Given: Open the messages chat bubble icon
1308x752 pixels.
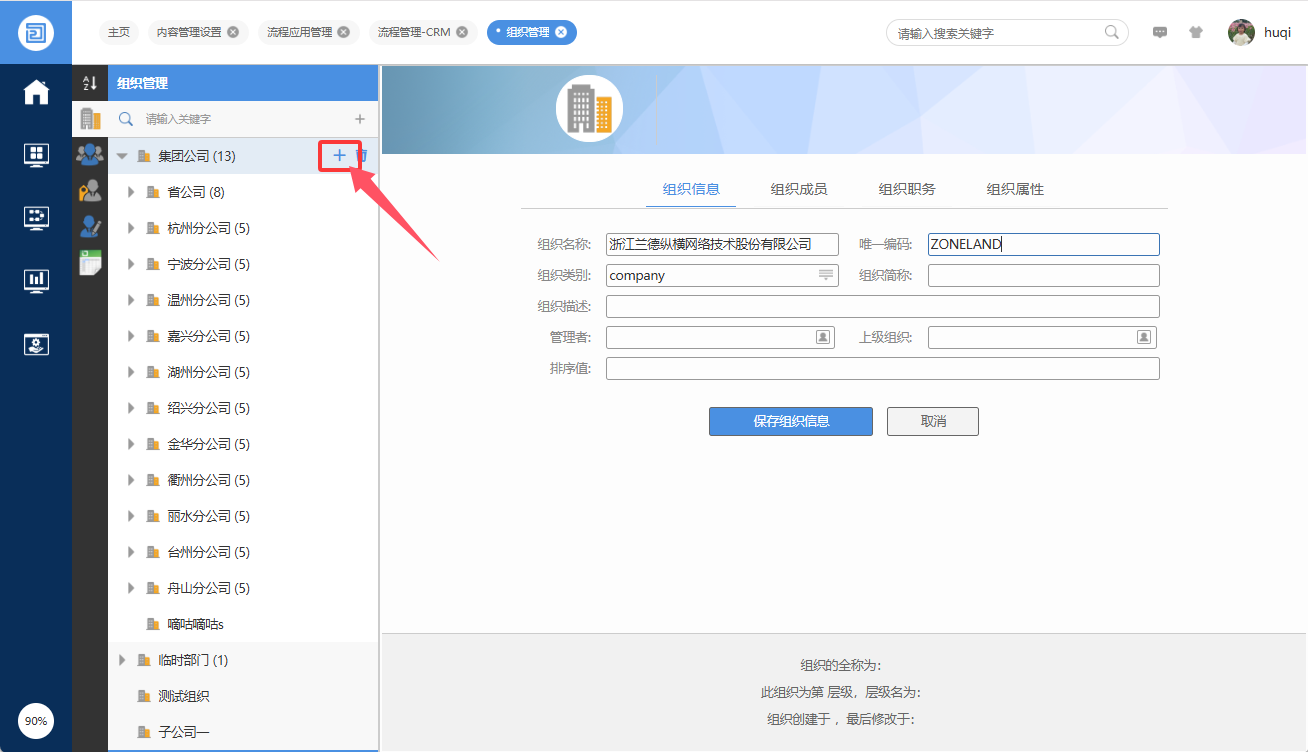Looking at the screenshot, I should point(1160,32).
